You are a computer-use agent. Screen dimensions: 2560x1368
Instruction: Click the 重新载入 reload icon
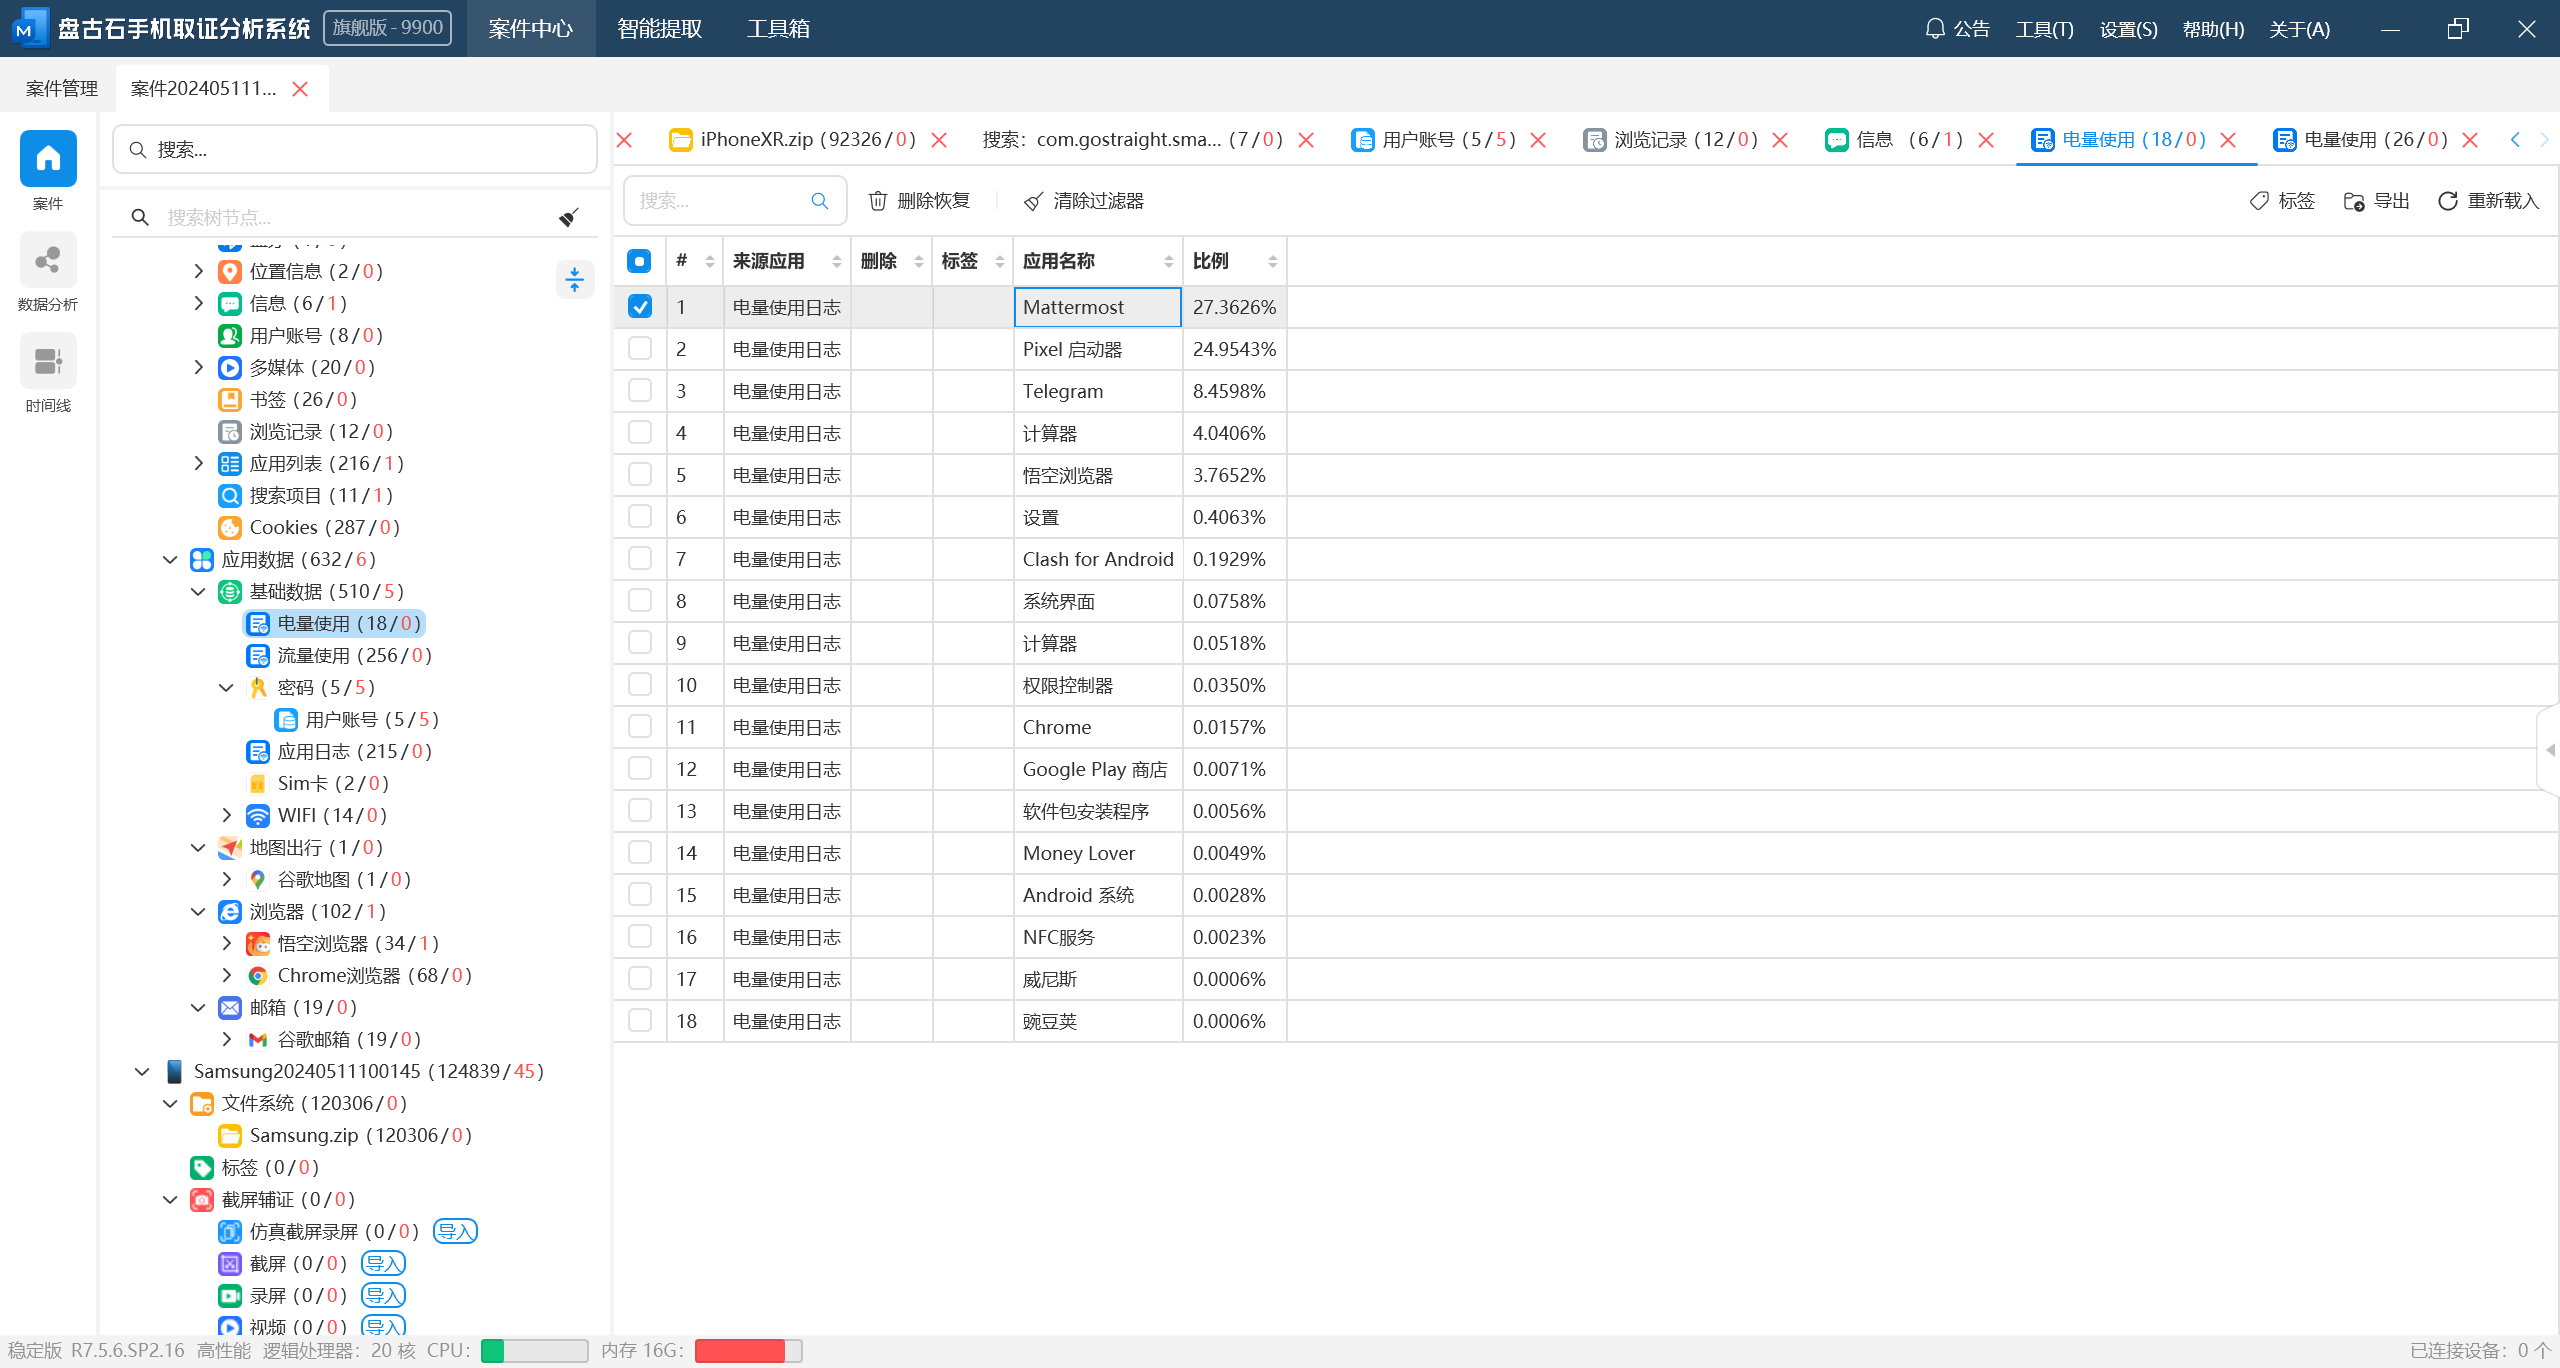[x=2447, y=201]
